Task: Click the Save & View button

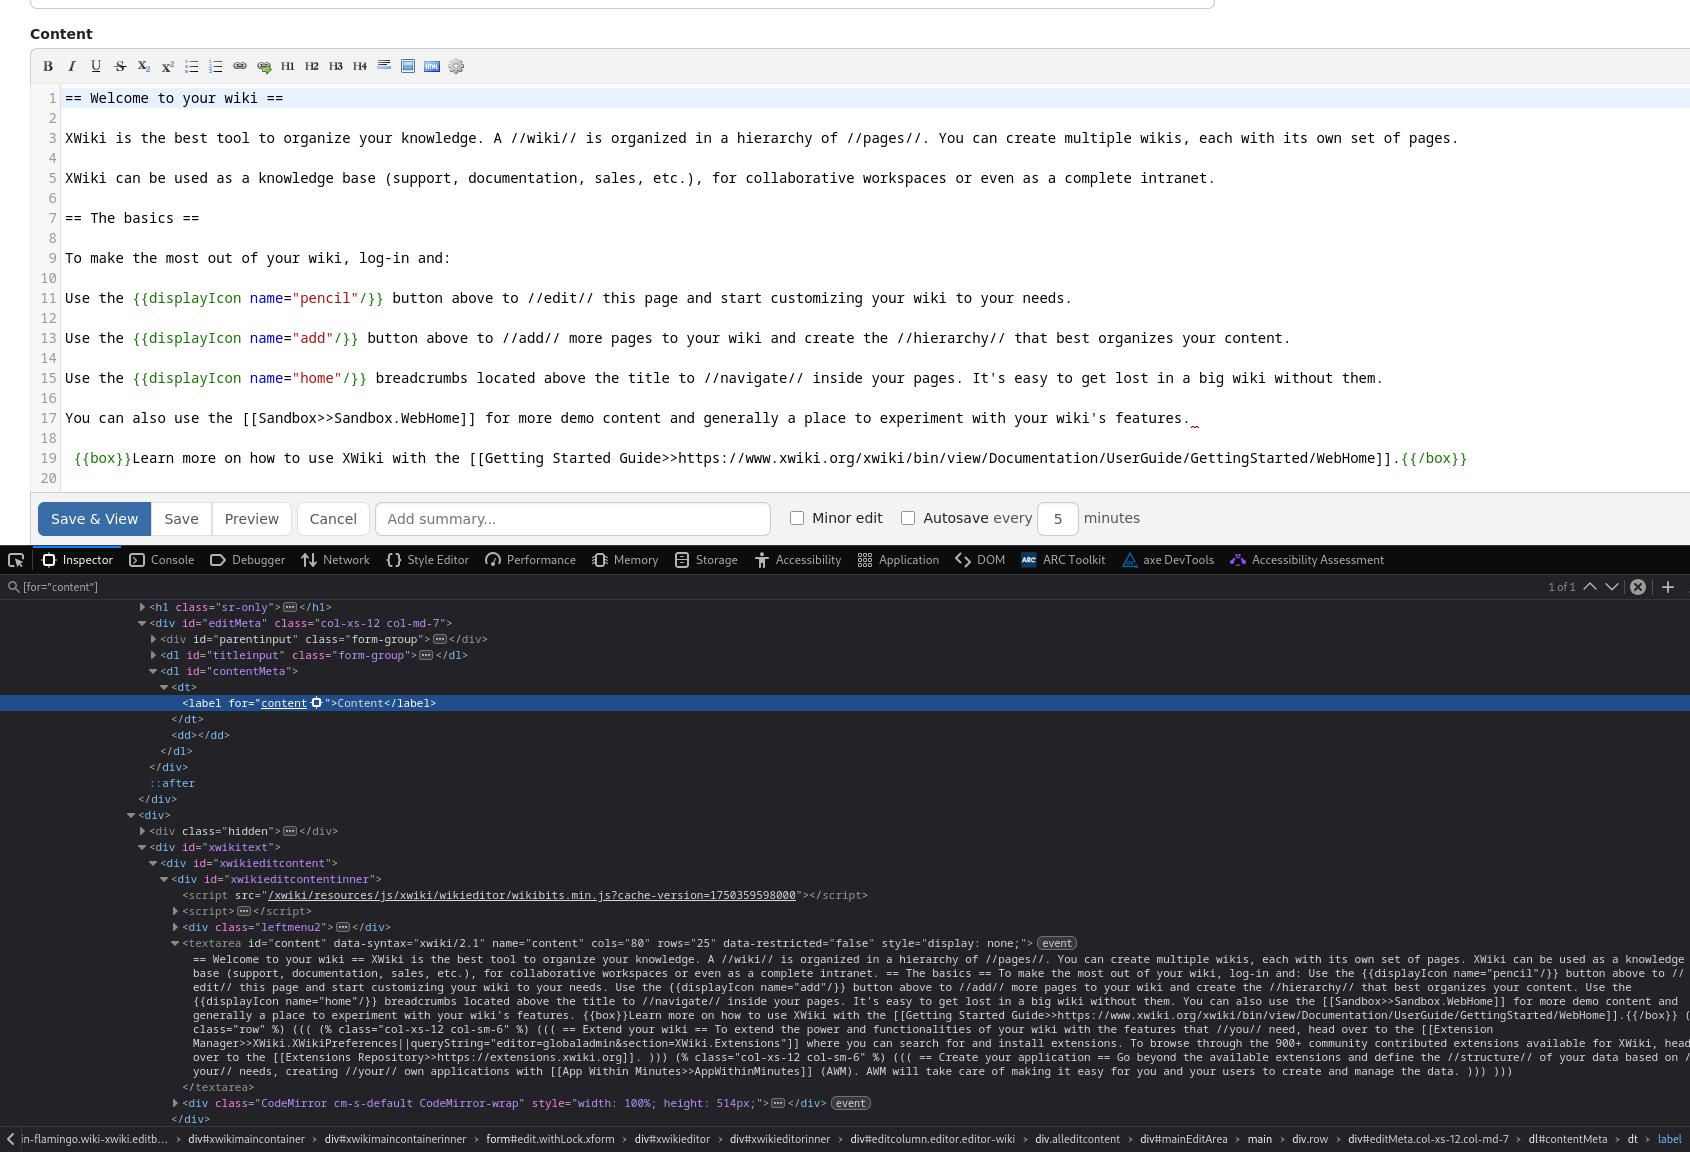Action: click(94, 519)
